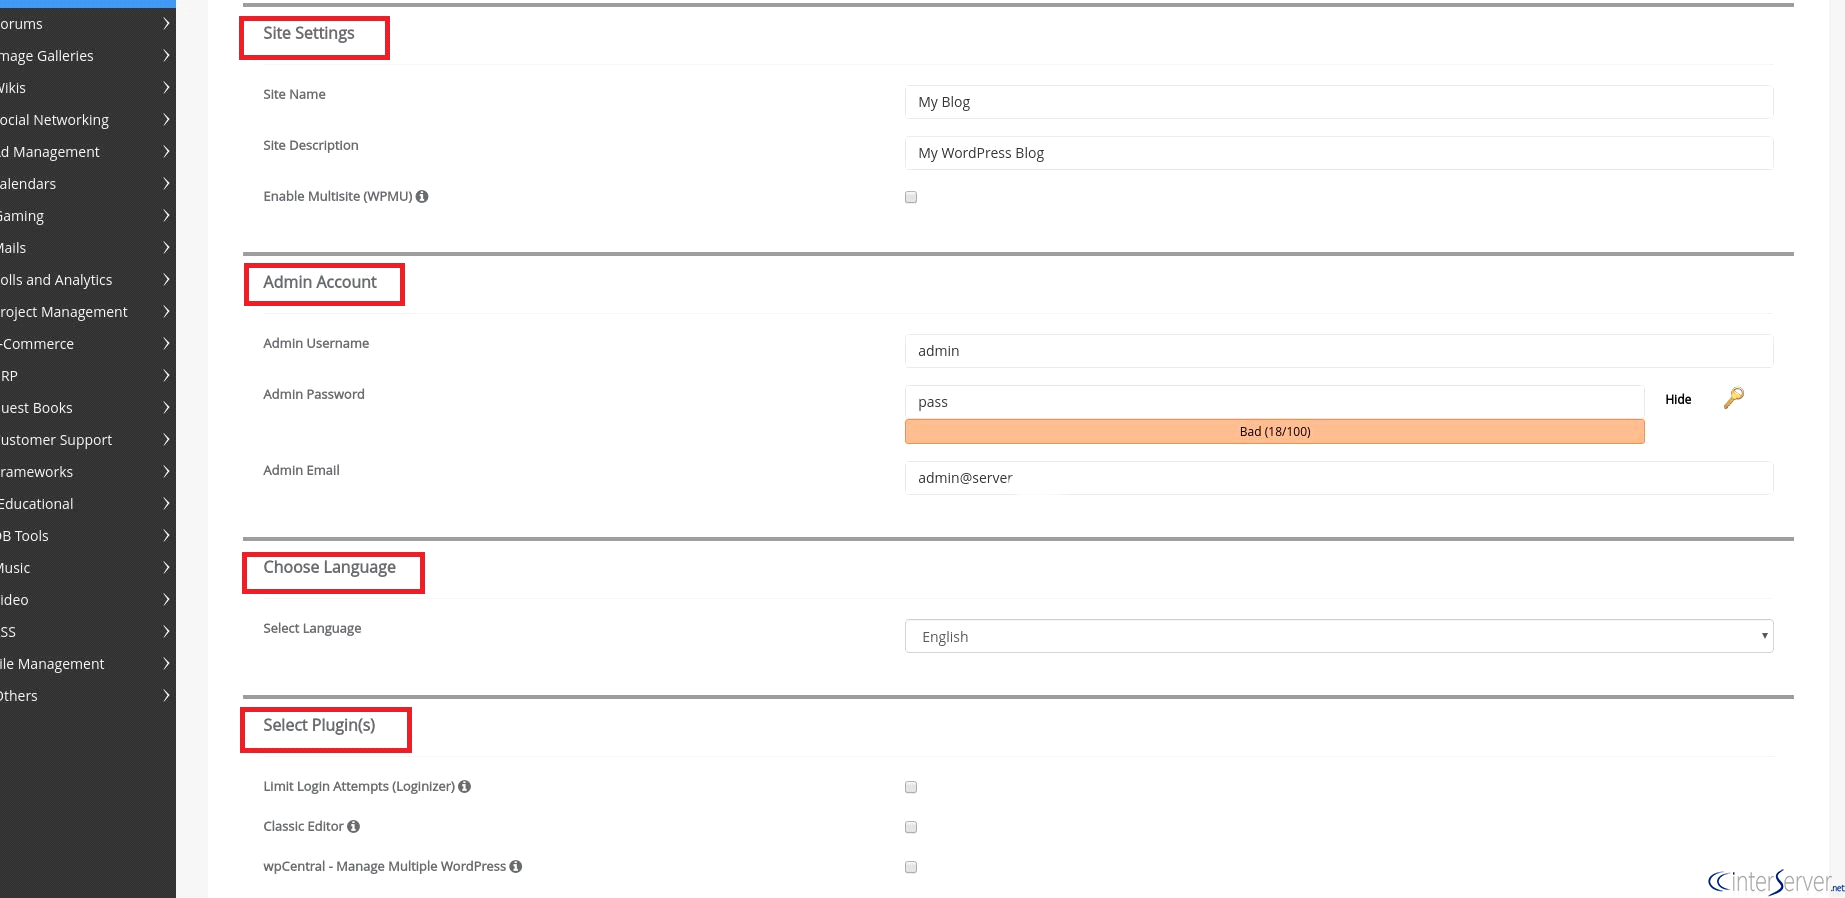
Task: Show info for wpCentral Manage Multiple WordPress
Action: (516, 867)
